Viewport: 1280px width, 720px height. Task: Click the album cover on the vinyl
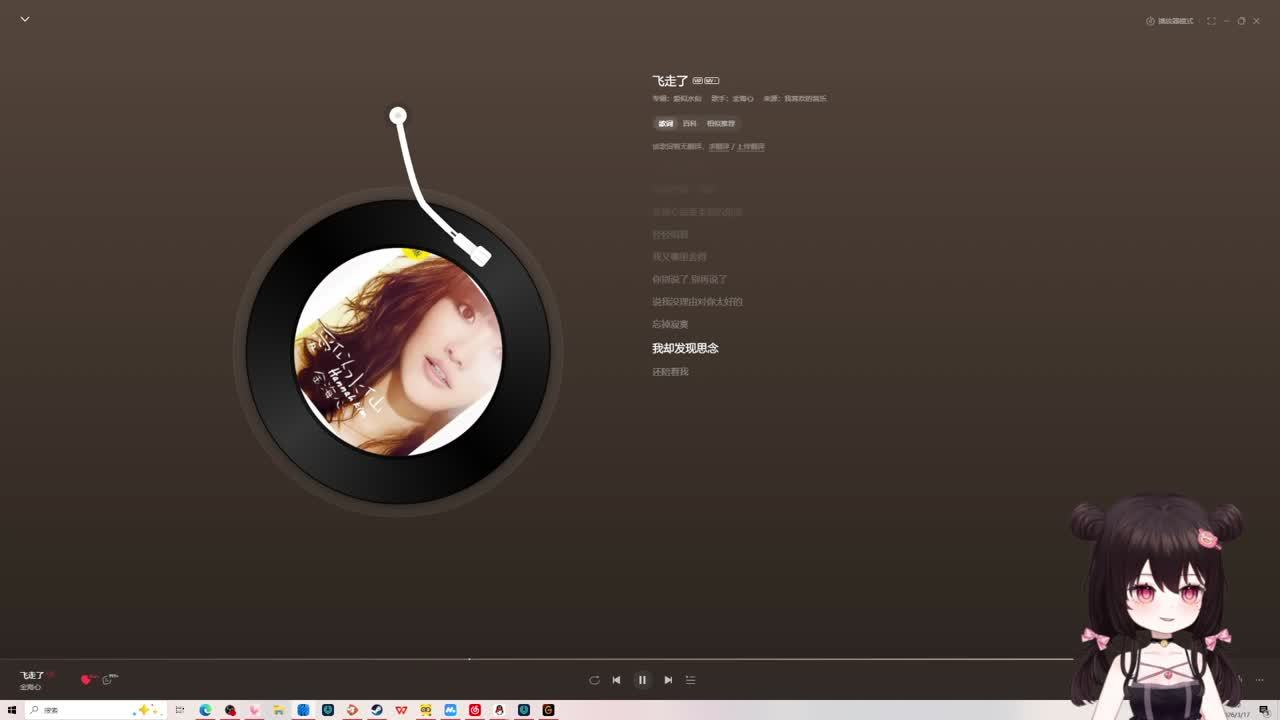pyautogui.click(x=398, y=352)
